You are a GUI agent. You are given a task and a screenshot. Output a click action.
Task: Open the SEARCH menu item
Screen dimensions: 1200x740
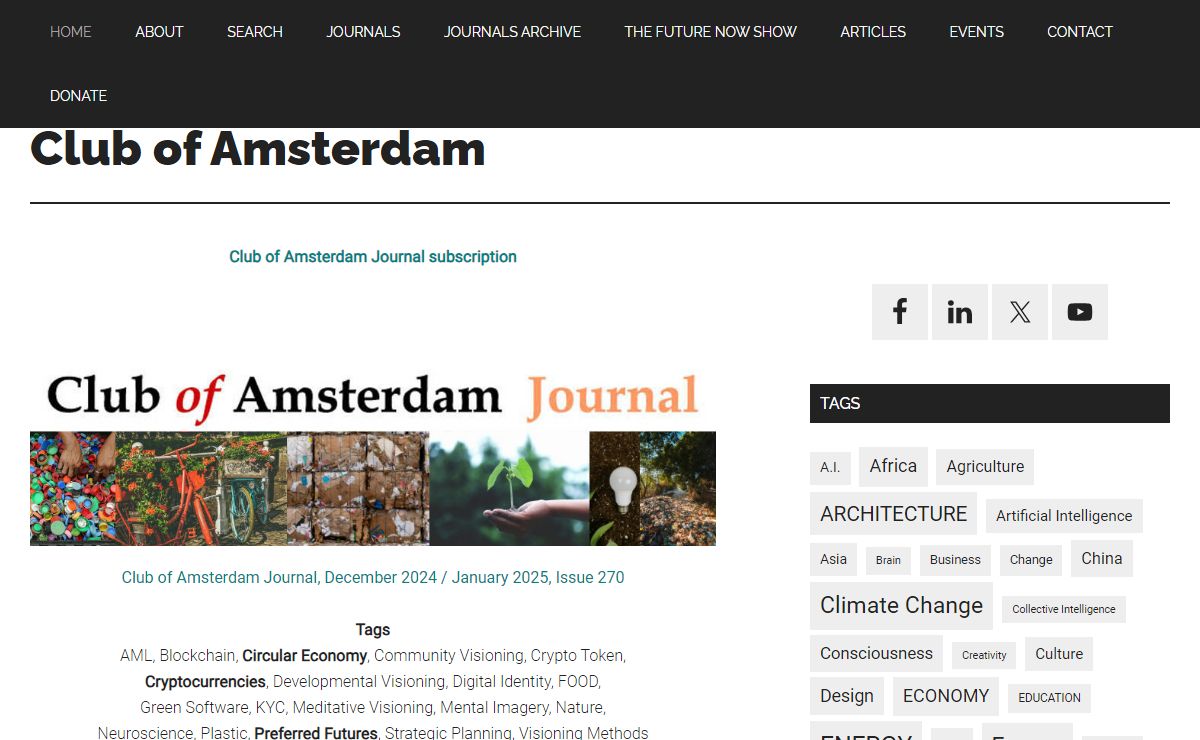[255, 32]
